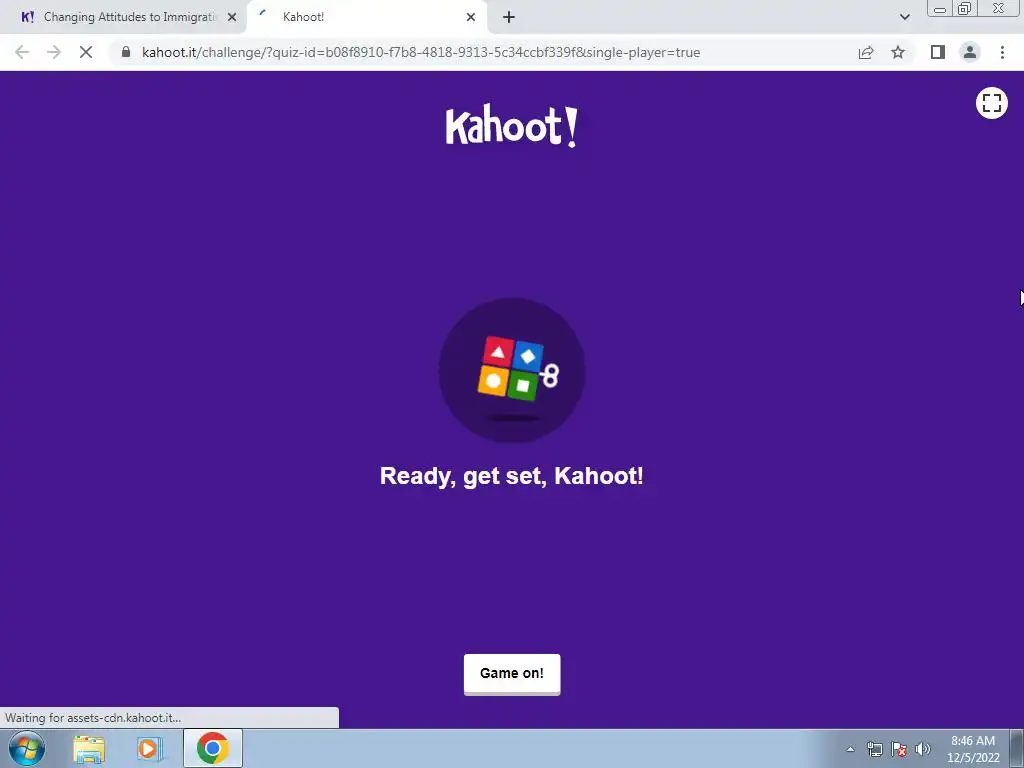Viewport: 1024px width, 768px height.
Task: Select the Kahoot! browser tab
Action: coord(366,17)
